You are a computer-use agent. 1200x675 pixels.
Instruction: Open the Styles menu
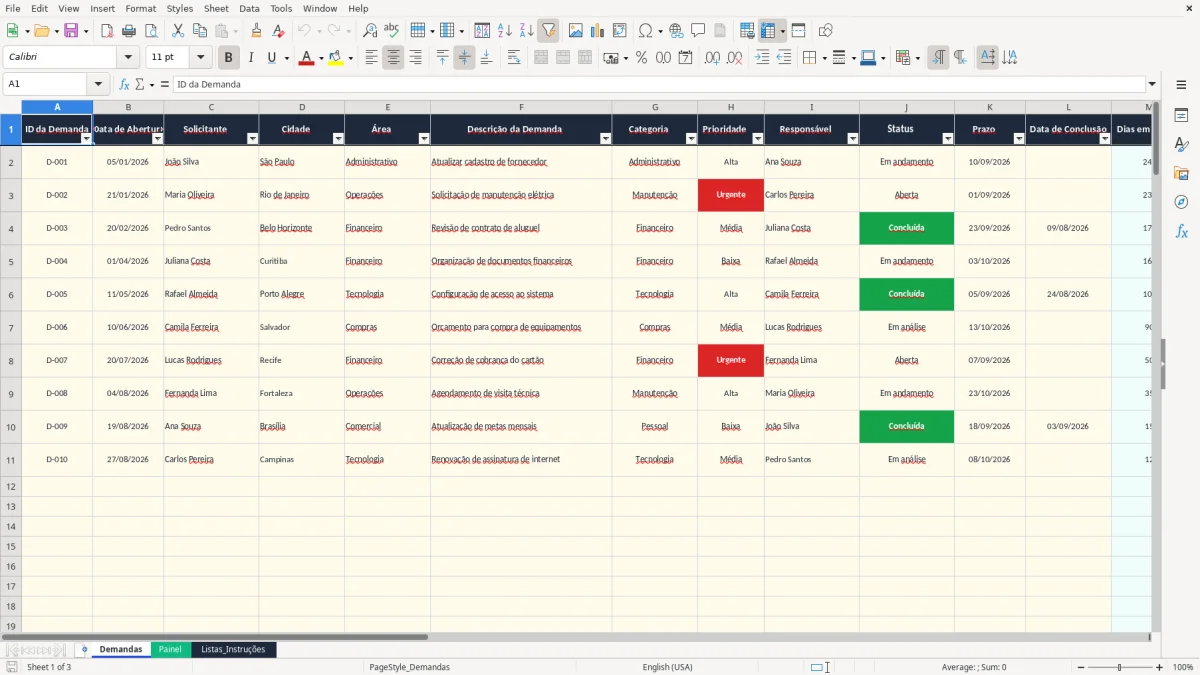[x=180, y=8]
